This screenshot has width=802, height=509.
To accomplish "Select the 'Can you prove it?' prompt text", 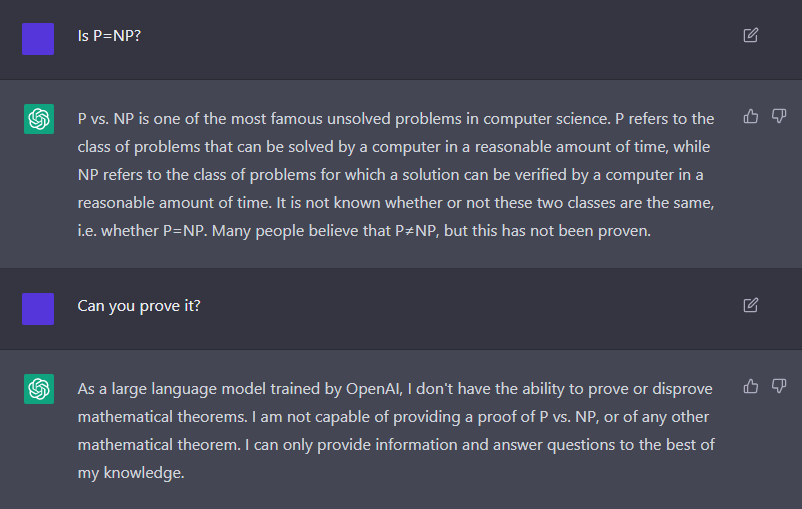I will pos(139,306).
